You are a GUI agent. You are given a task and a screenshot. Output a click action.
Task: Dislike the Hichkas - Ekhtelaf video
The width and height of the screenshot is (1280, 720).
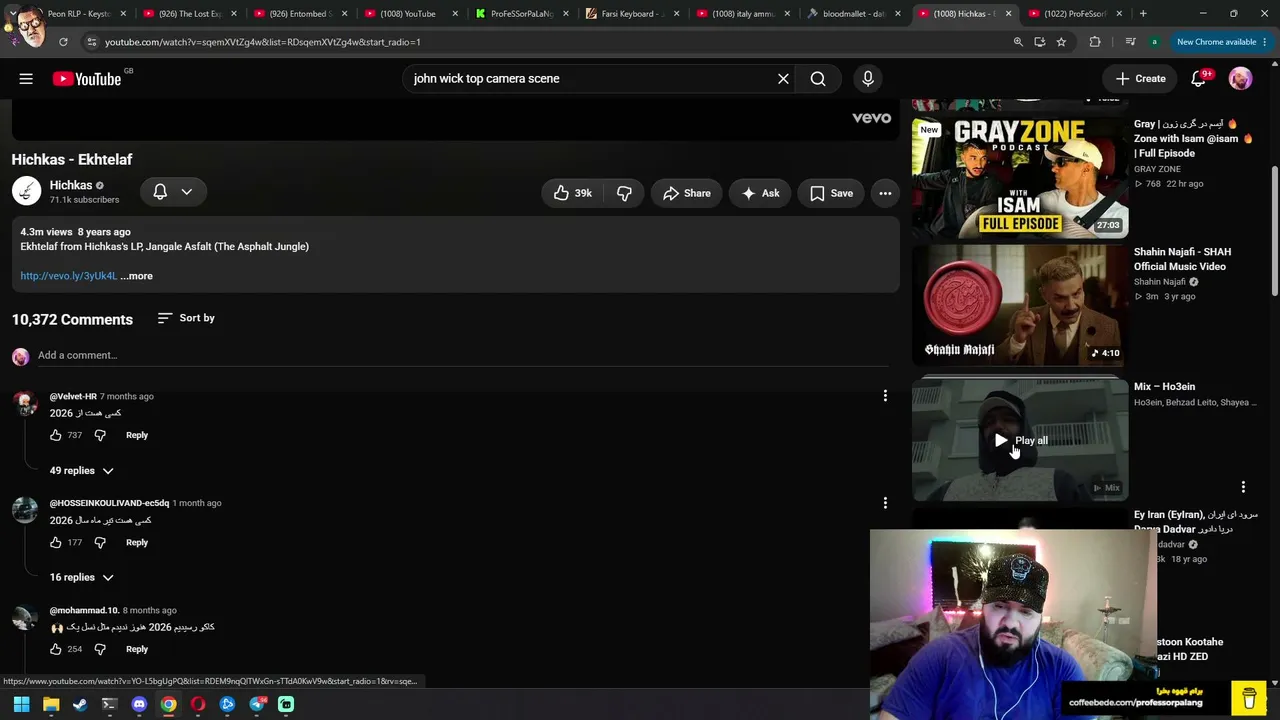coord(624,193)
